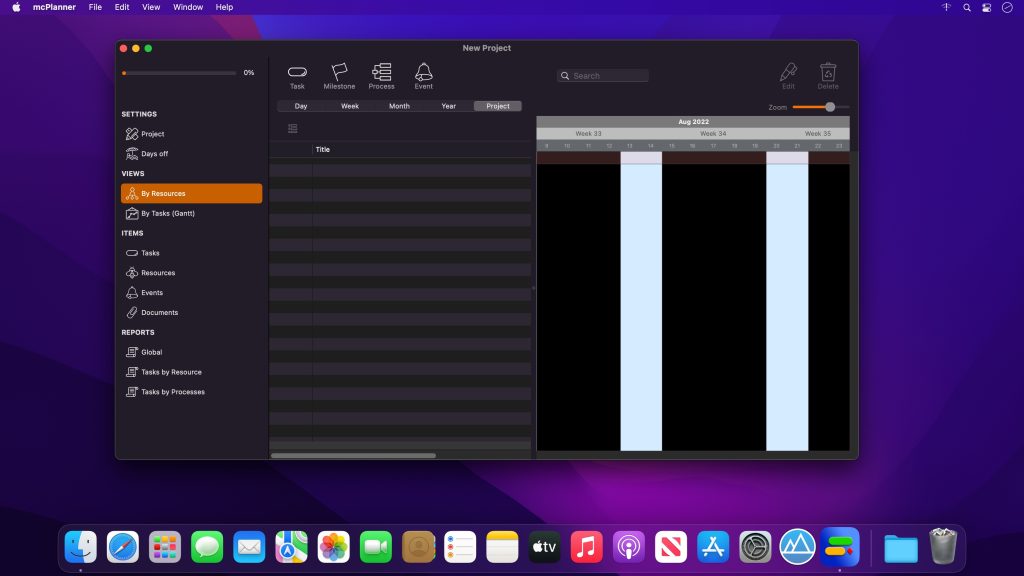Open the Tasks by Resource report
Screen dimensions: 1024x576
pyautogui.click(x=171, y=372)
